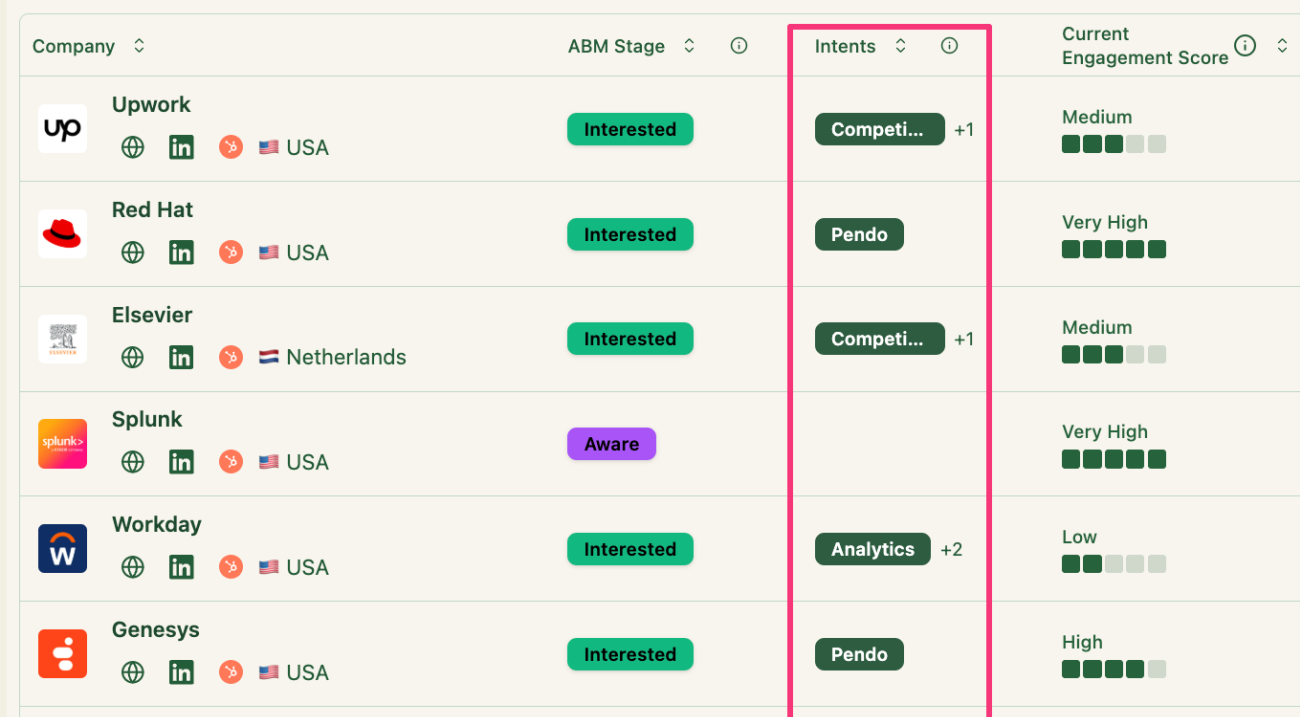Click the HubSpot icon for Genesys
The width and height of the screenshot is (1300, 717).
pos(231,672)
